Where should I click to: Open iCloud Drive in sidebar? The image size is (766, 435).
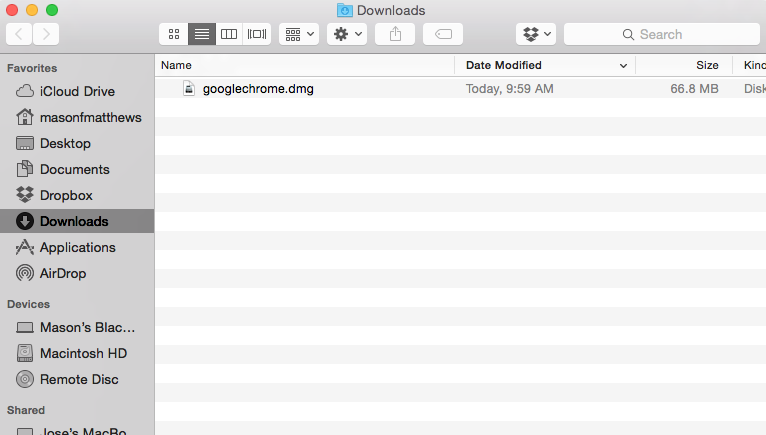(77, 91)
